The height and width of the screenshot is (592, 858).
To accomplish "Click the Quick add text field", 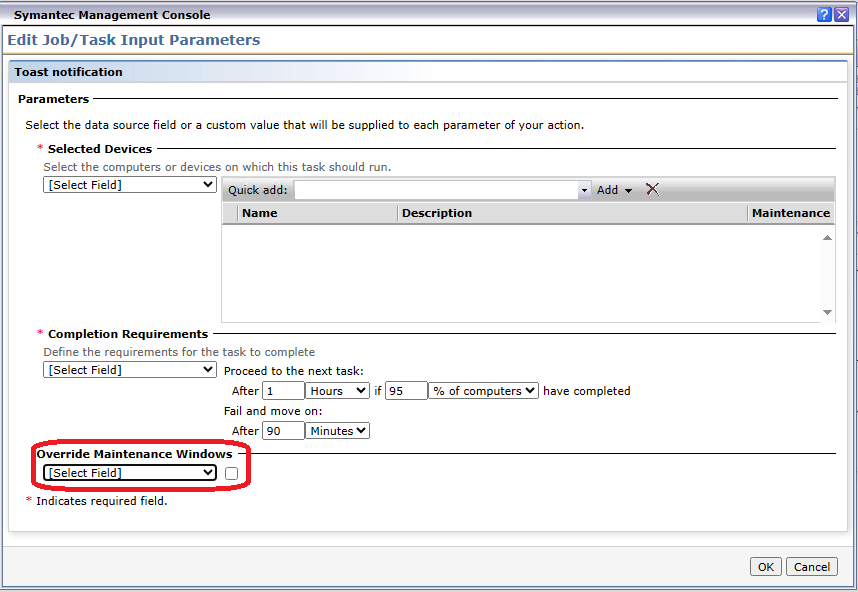I will tap(435, 190).
